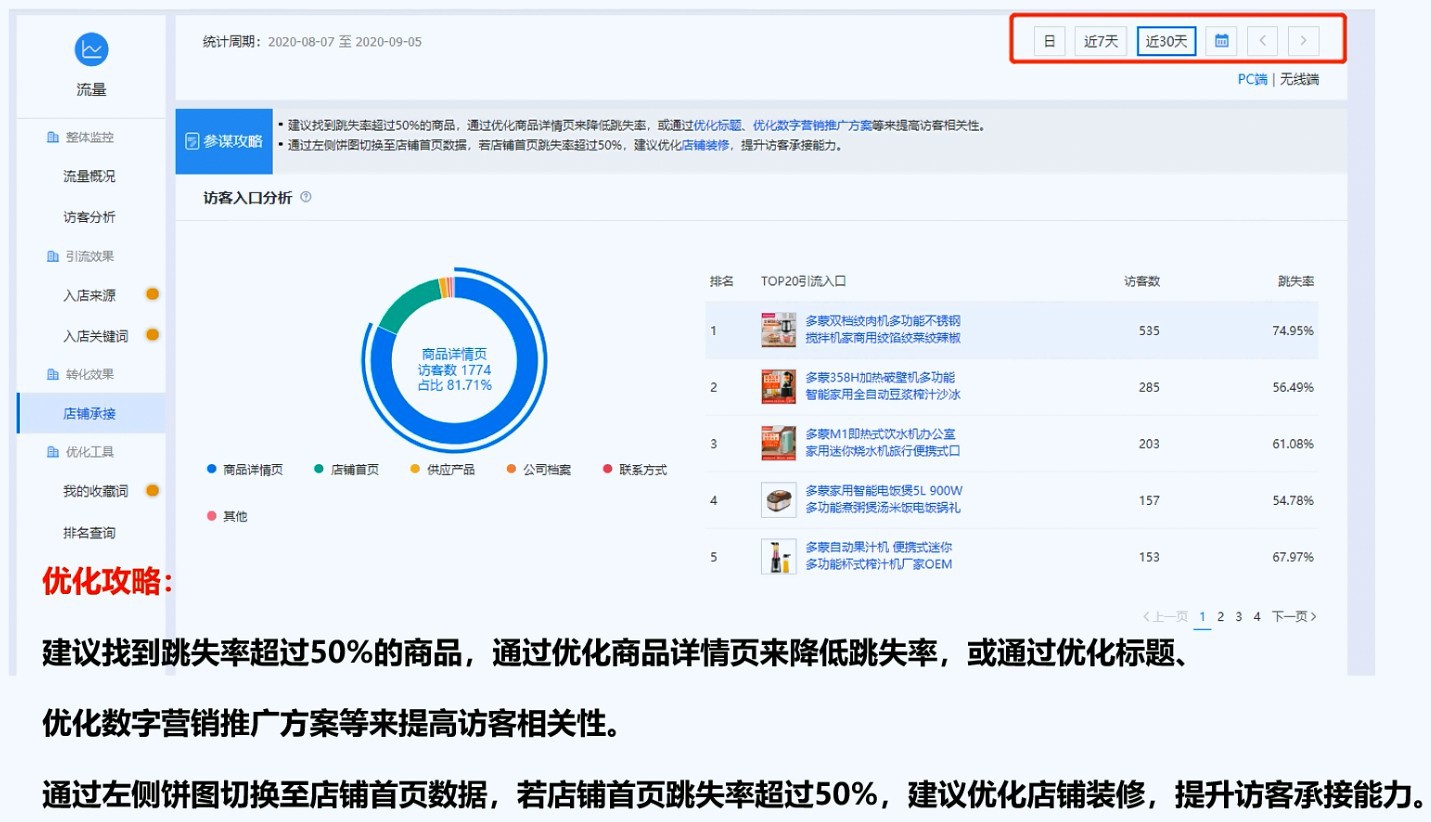The height and width of the screenshot is (822, 1431).
Task: Toggle 商品详情页 legend item
Action: (x=245, y=469)
